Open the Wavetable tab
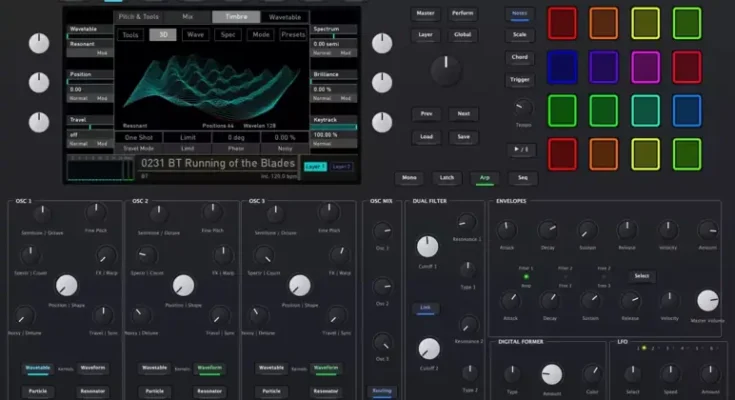Image resolution: width=735 pixels, height=400 pixels. click(285, 17)
